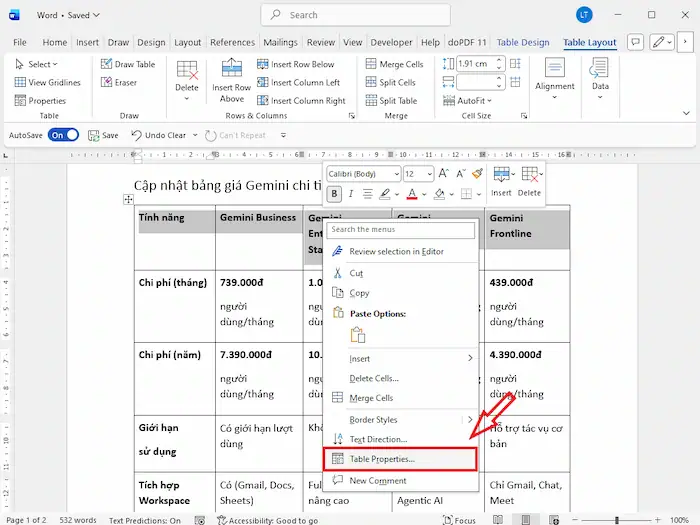Click Insert Row Above icon
The image size is (700, 525).
(x=231, y=70)
